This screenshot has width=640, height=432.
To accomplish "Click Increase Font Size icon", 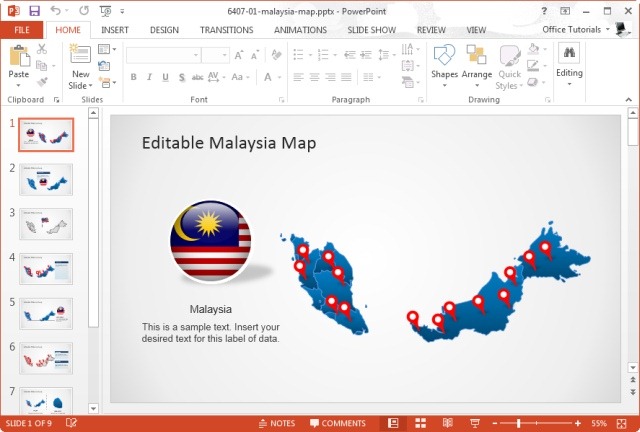I will (239, 55).
